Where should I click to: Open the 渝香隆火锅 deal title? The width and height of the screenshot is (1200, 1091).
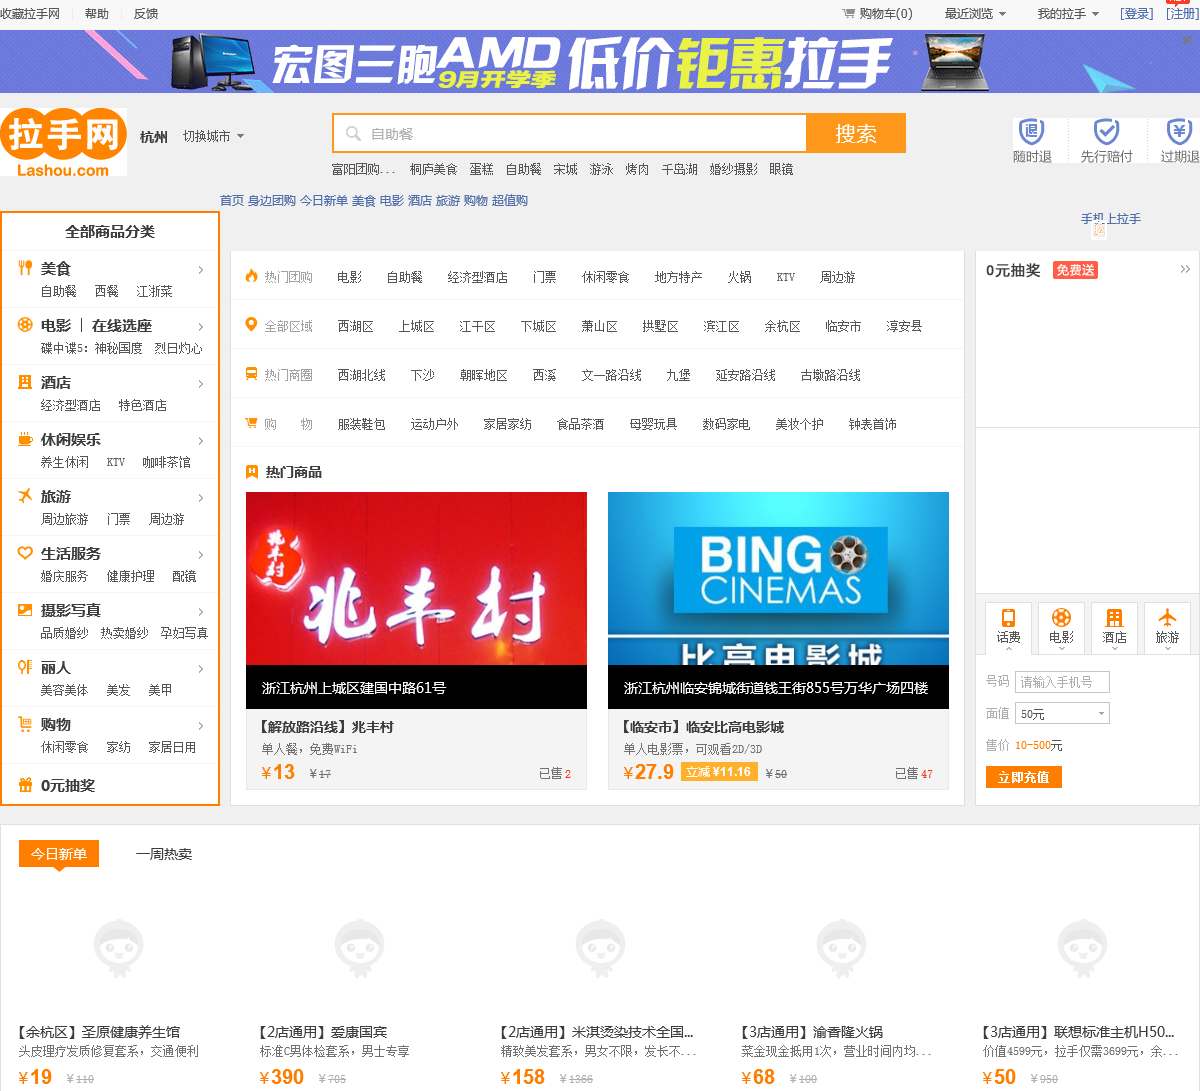[x=812, y=1031]
